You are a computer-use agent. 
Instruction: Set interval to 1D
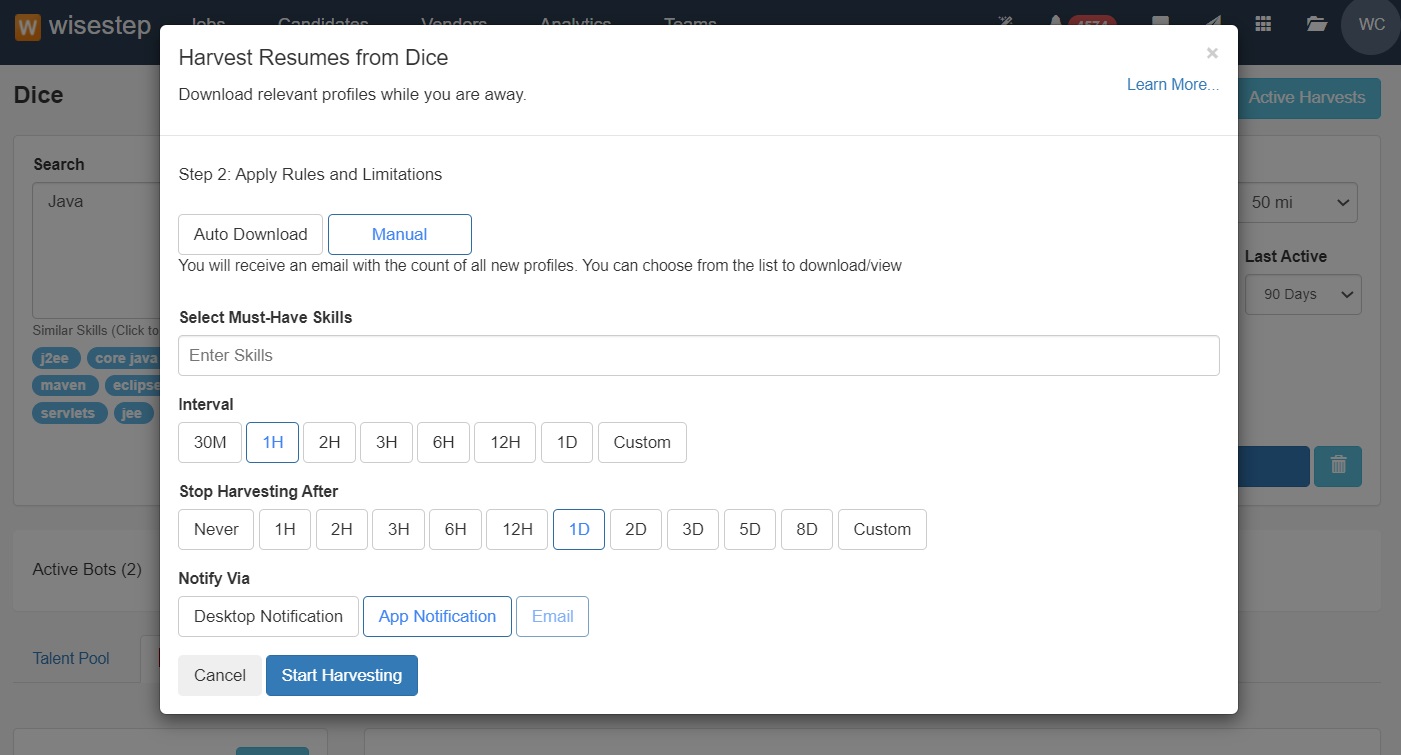pos(567,442)
